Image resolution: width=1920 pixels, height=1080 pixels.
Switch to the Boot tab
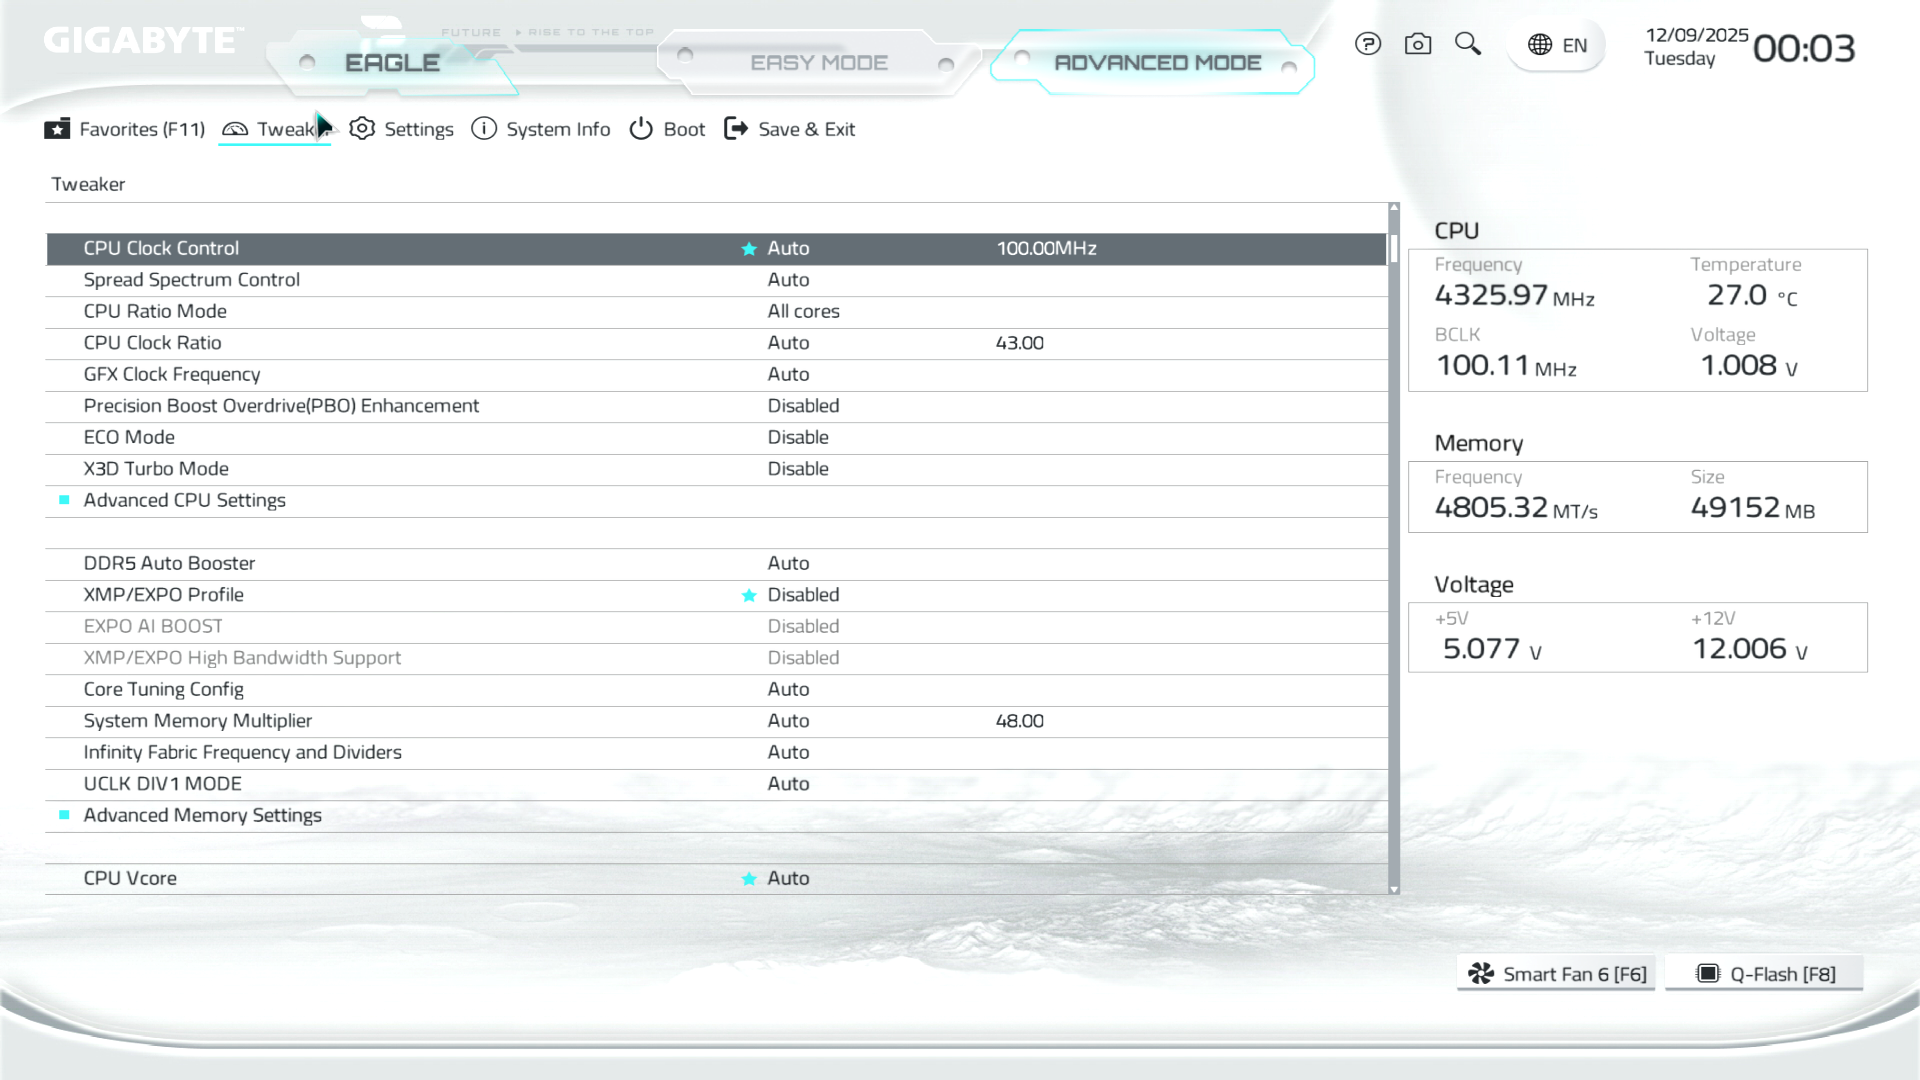coord(667,129)
